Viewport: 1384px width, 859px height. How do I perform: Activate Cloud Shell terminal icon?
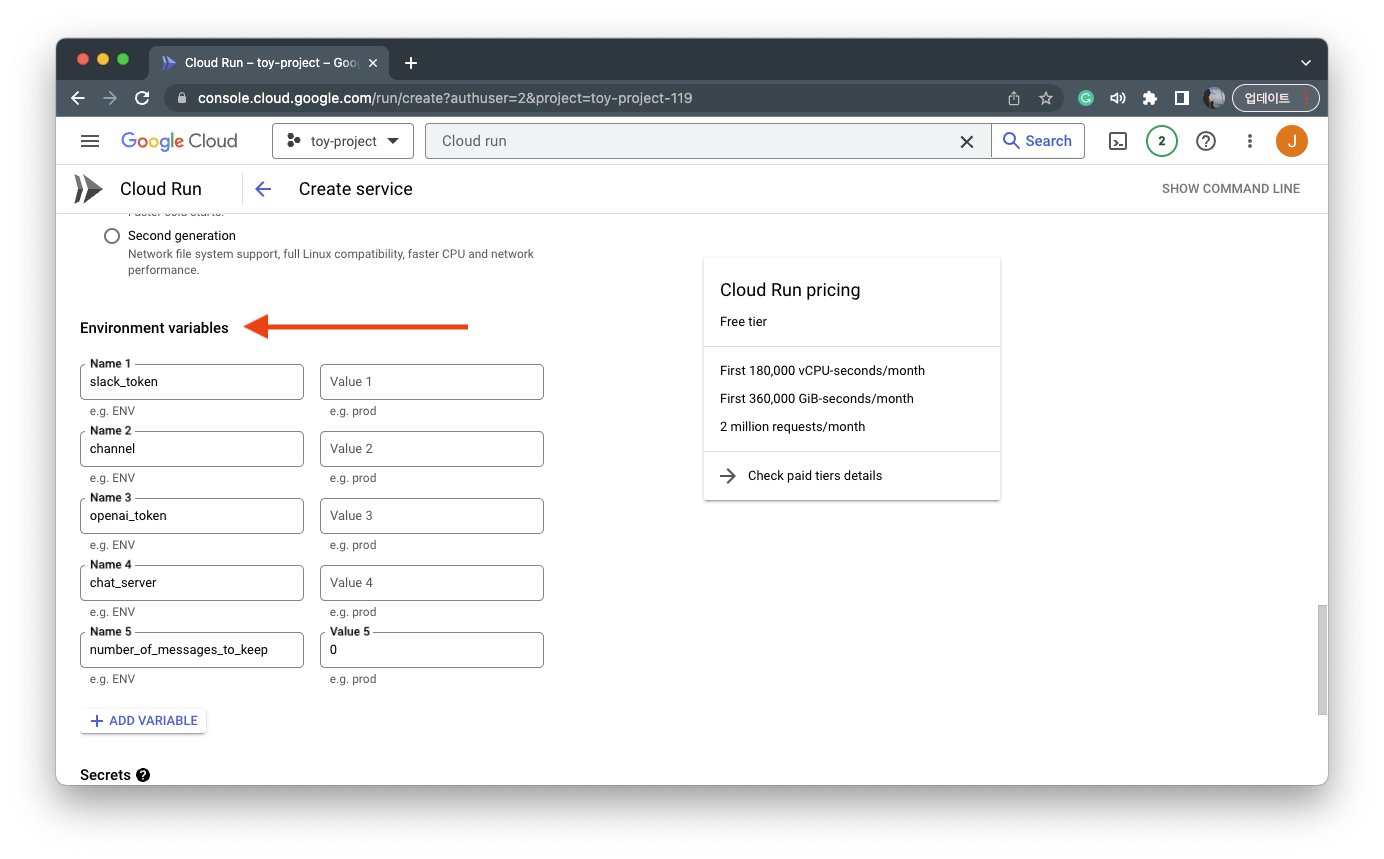[1118, 141]
